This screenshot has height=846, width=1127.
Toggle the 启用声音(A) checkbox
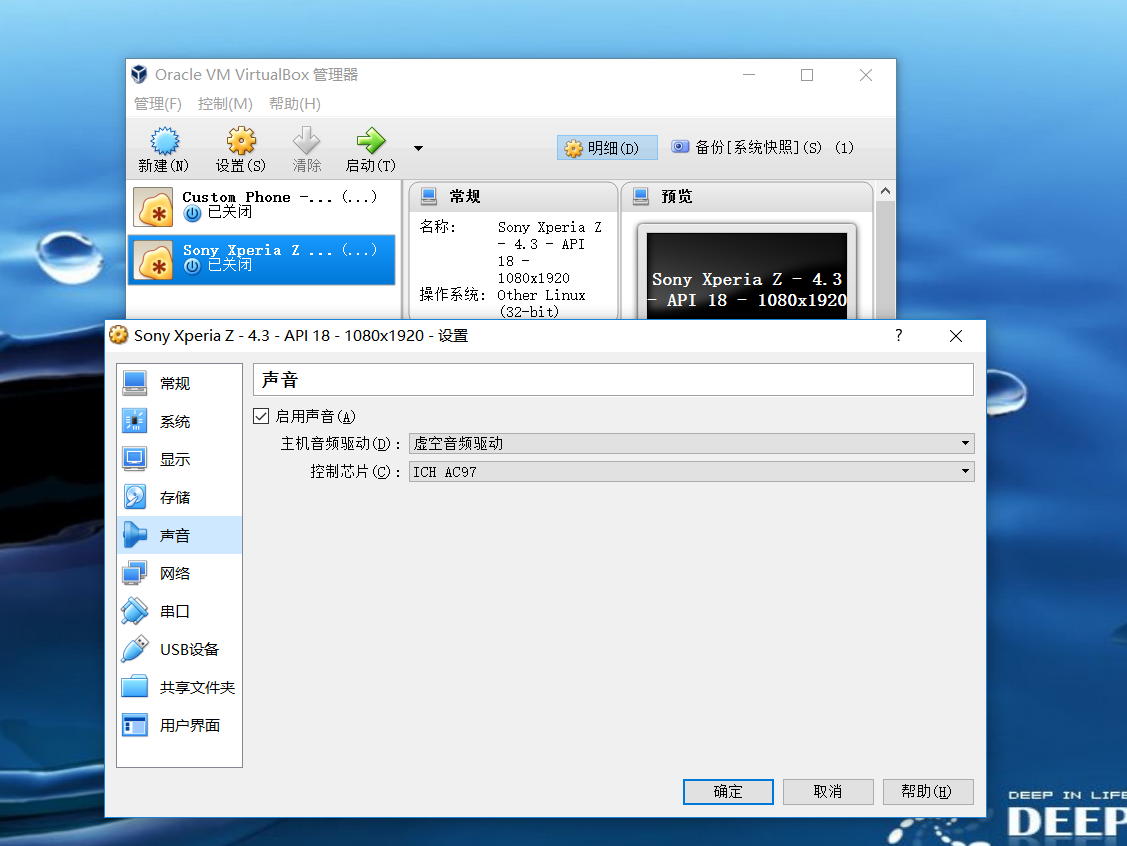(261, 416)
